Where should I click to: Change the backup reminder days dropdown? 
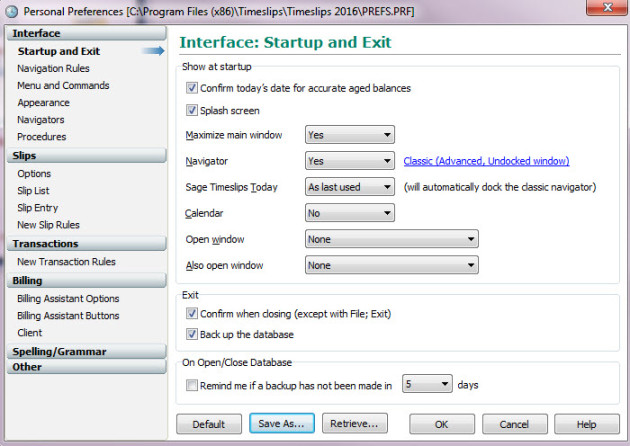coord(427,384)
